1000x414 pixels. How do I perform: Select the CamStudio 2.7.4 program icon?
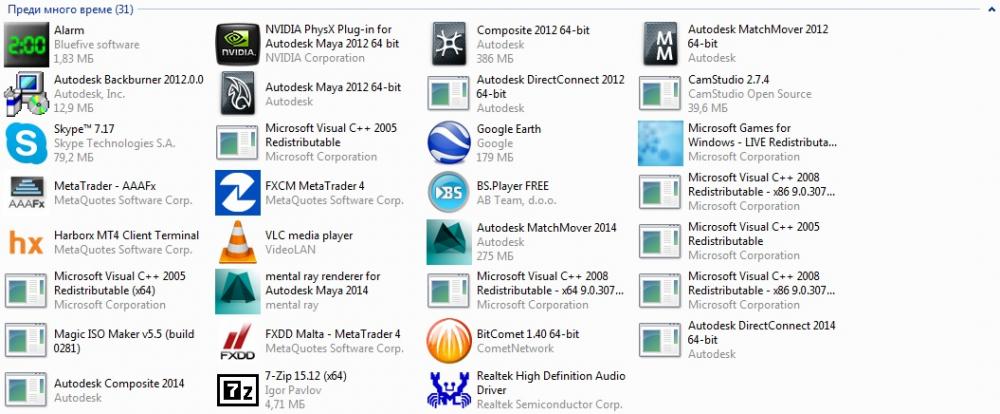[x=661, y=94]
